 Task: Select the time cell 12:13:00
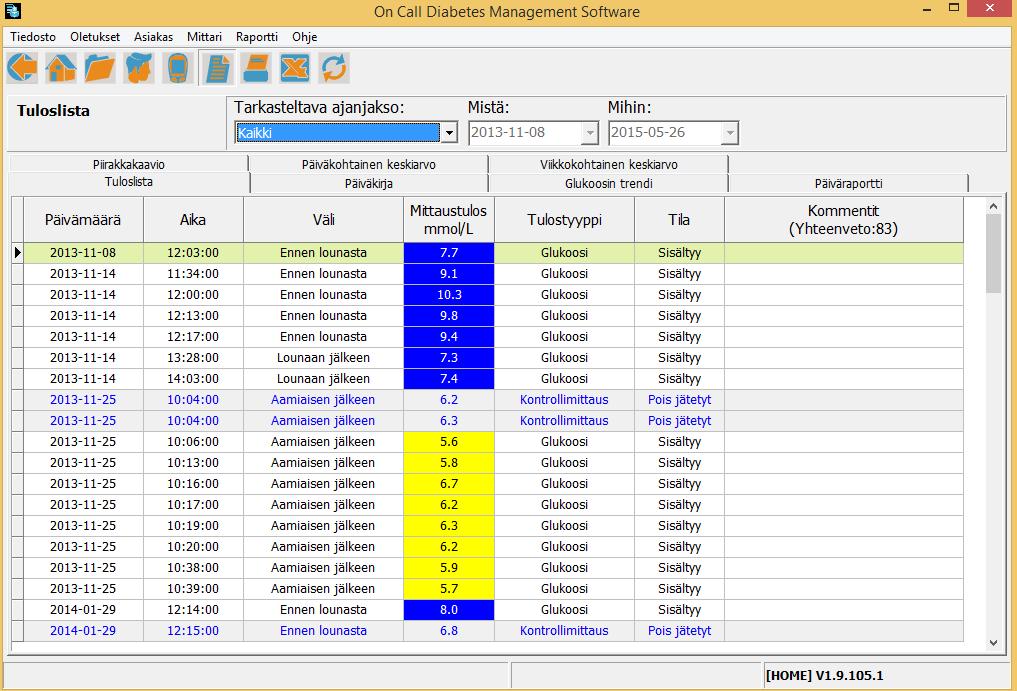[x=193, y=316]
